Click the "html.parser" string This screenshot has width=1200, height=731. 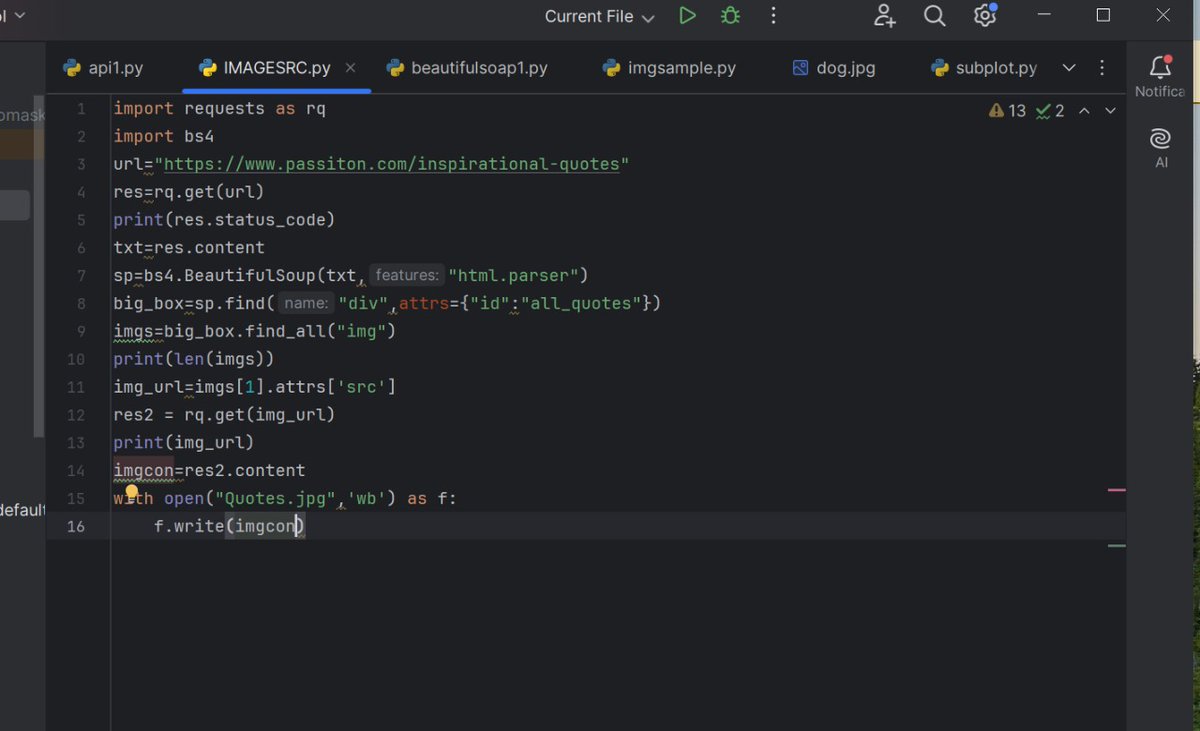(513, 275)
